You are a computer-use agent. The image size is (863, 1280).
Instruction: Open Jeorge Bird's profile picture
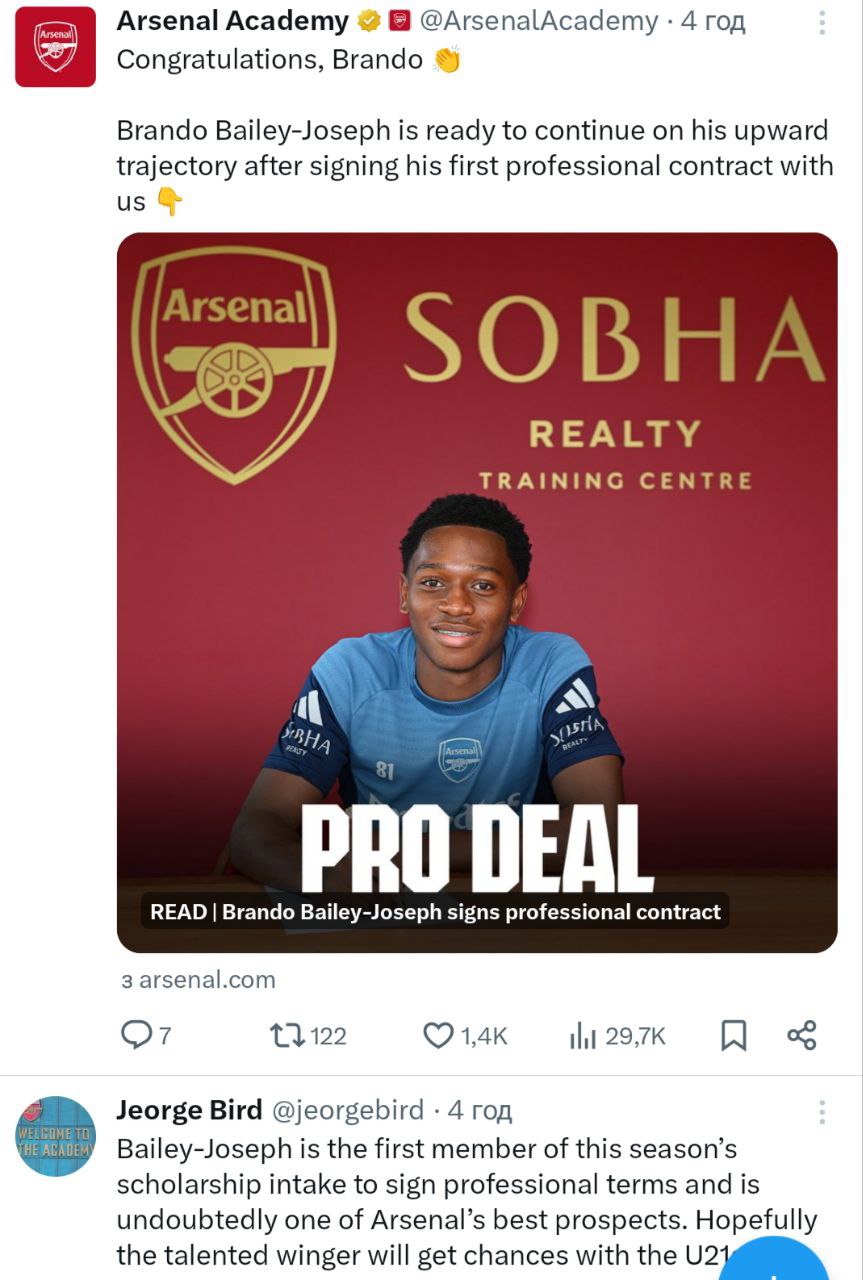click(55, 1136)
